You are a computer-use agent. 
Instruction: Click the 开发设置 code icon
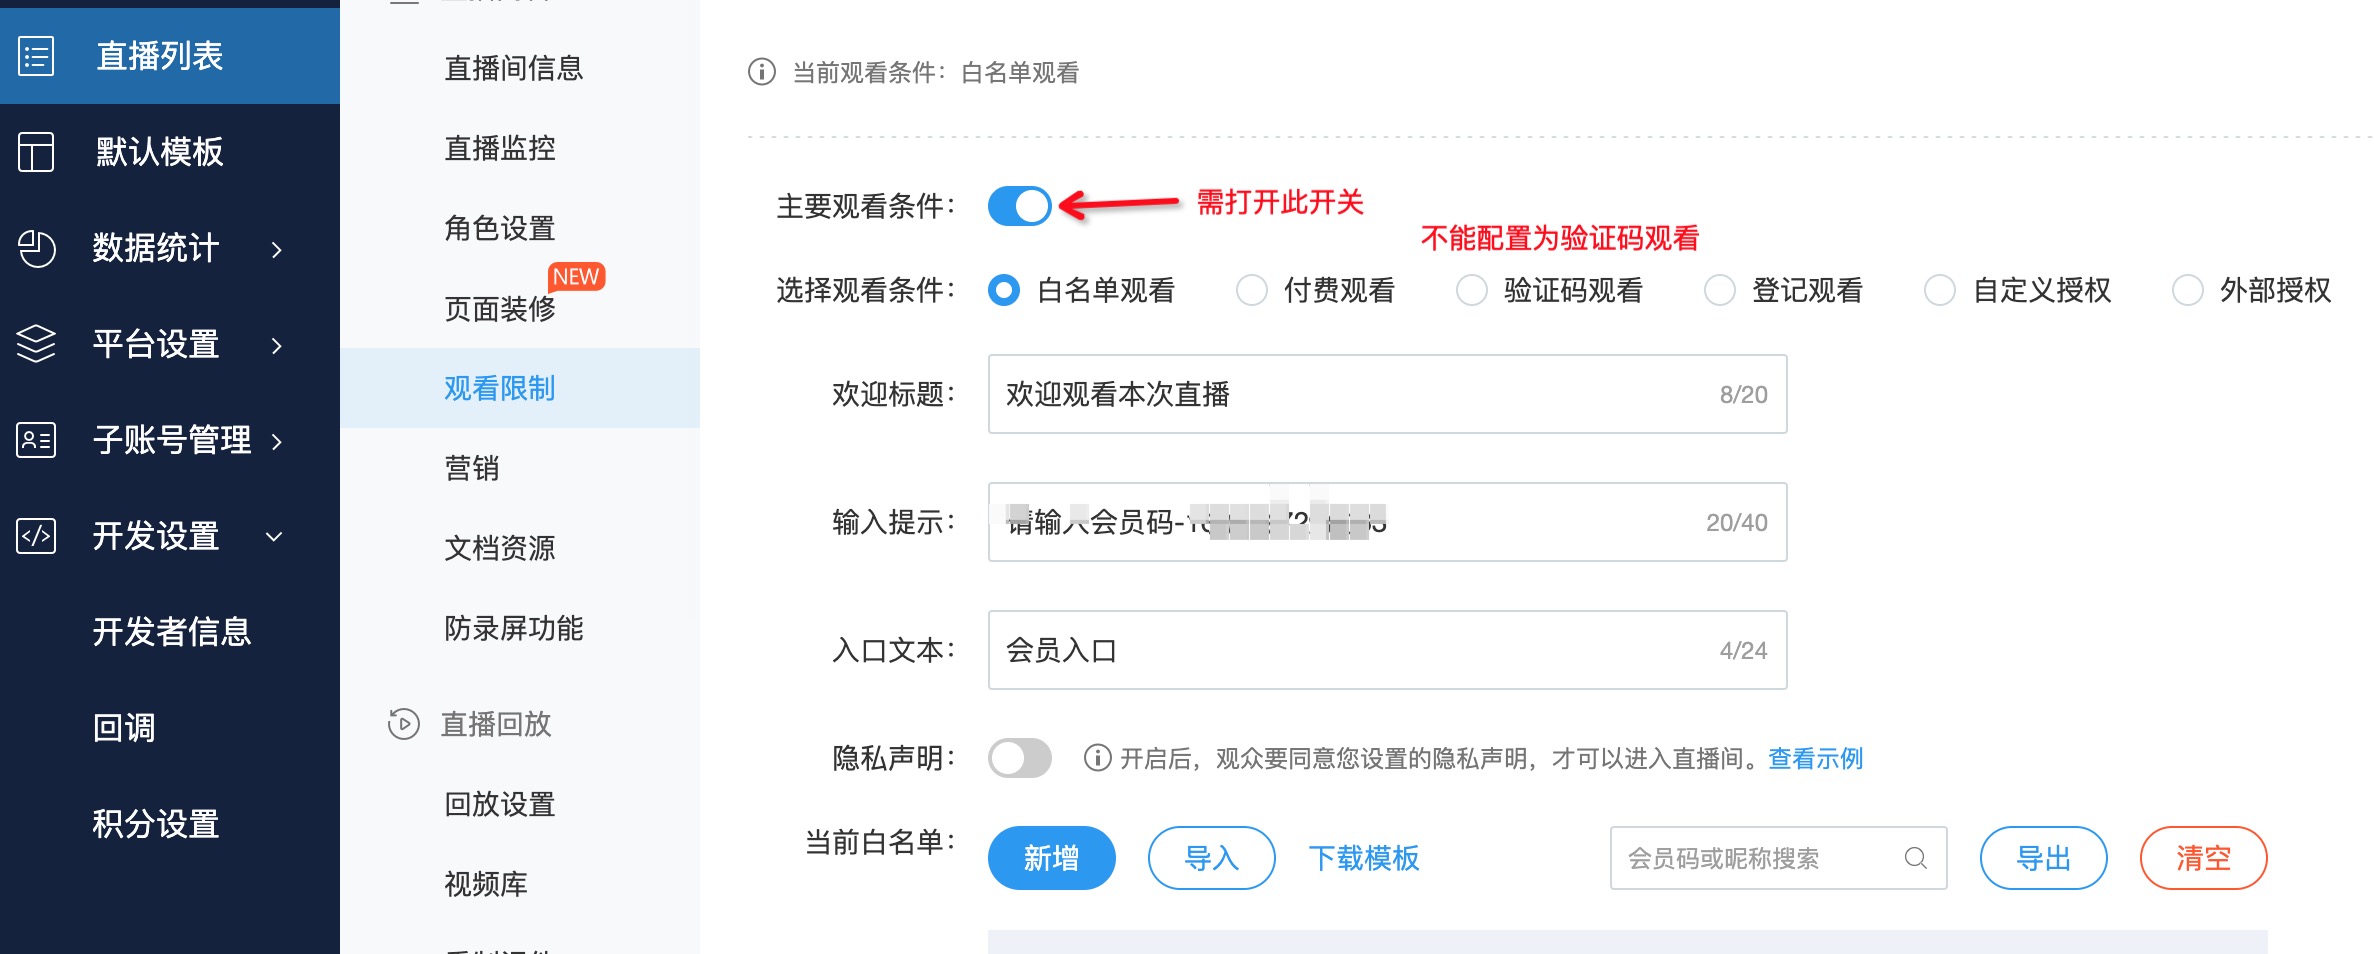tap(36, 536)
